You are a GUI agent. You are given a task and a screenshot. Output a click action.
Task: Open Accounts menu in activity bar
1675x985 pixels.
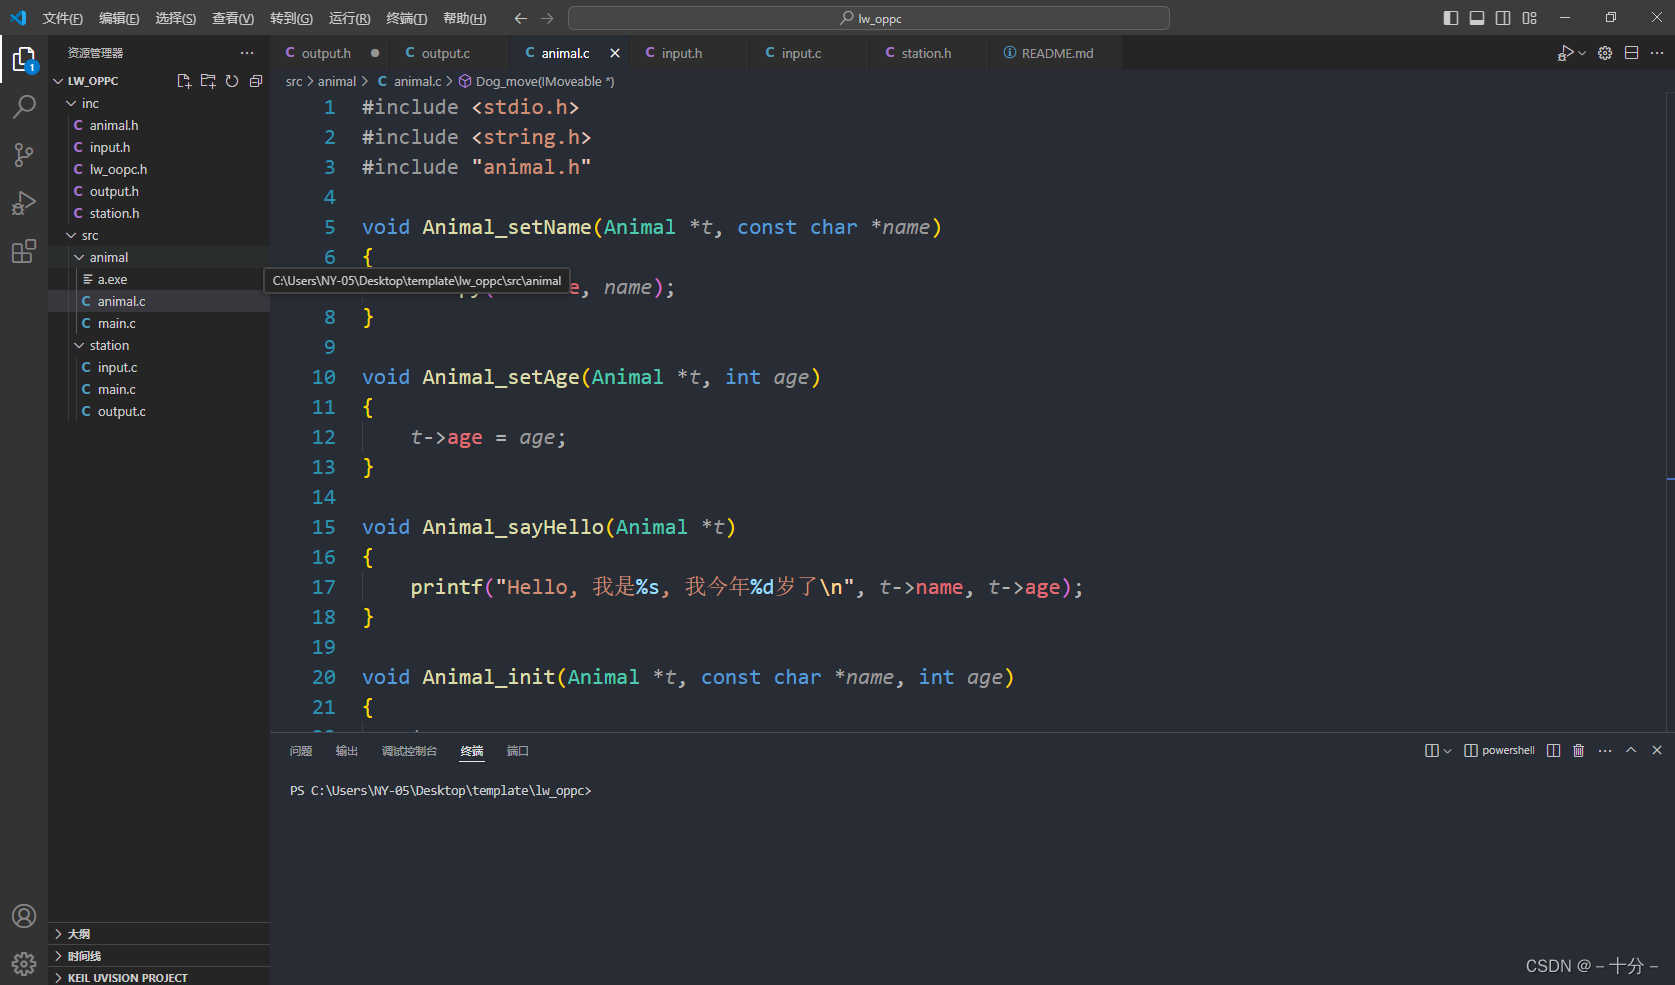[x=24, y=916]
